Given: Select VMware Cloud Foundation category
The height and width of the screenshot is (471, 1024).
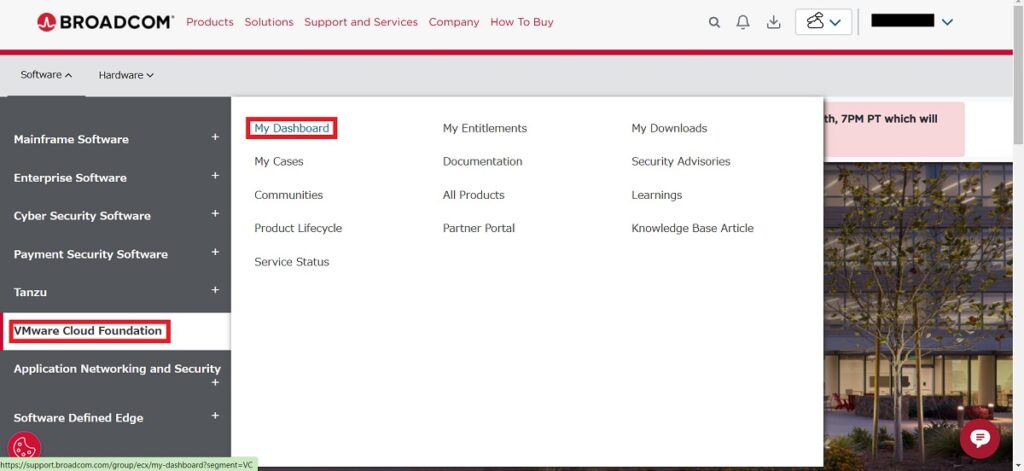Looking at the screenshot, I should click(x=88, y=331).
